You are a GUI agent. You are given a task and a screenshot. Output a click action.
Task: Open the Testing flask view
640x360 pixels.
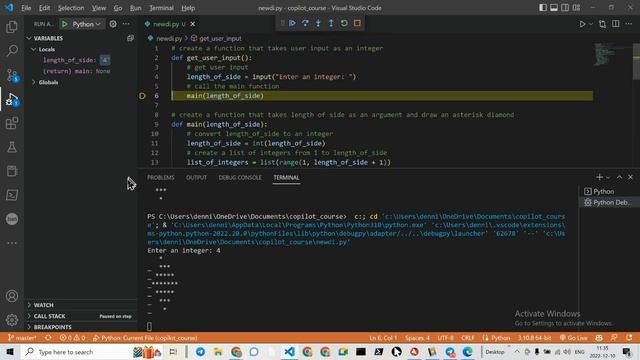coord(12,147)
